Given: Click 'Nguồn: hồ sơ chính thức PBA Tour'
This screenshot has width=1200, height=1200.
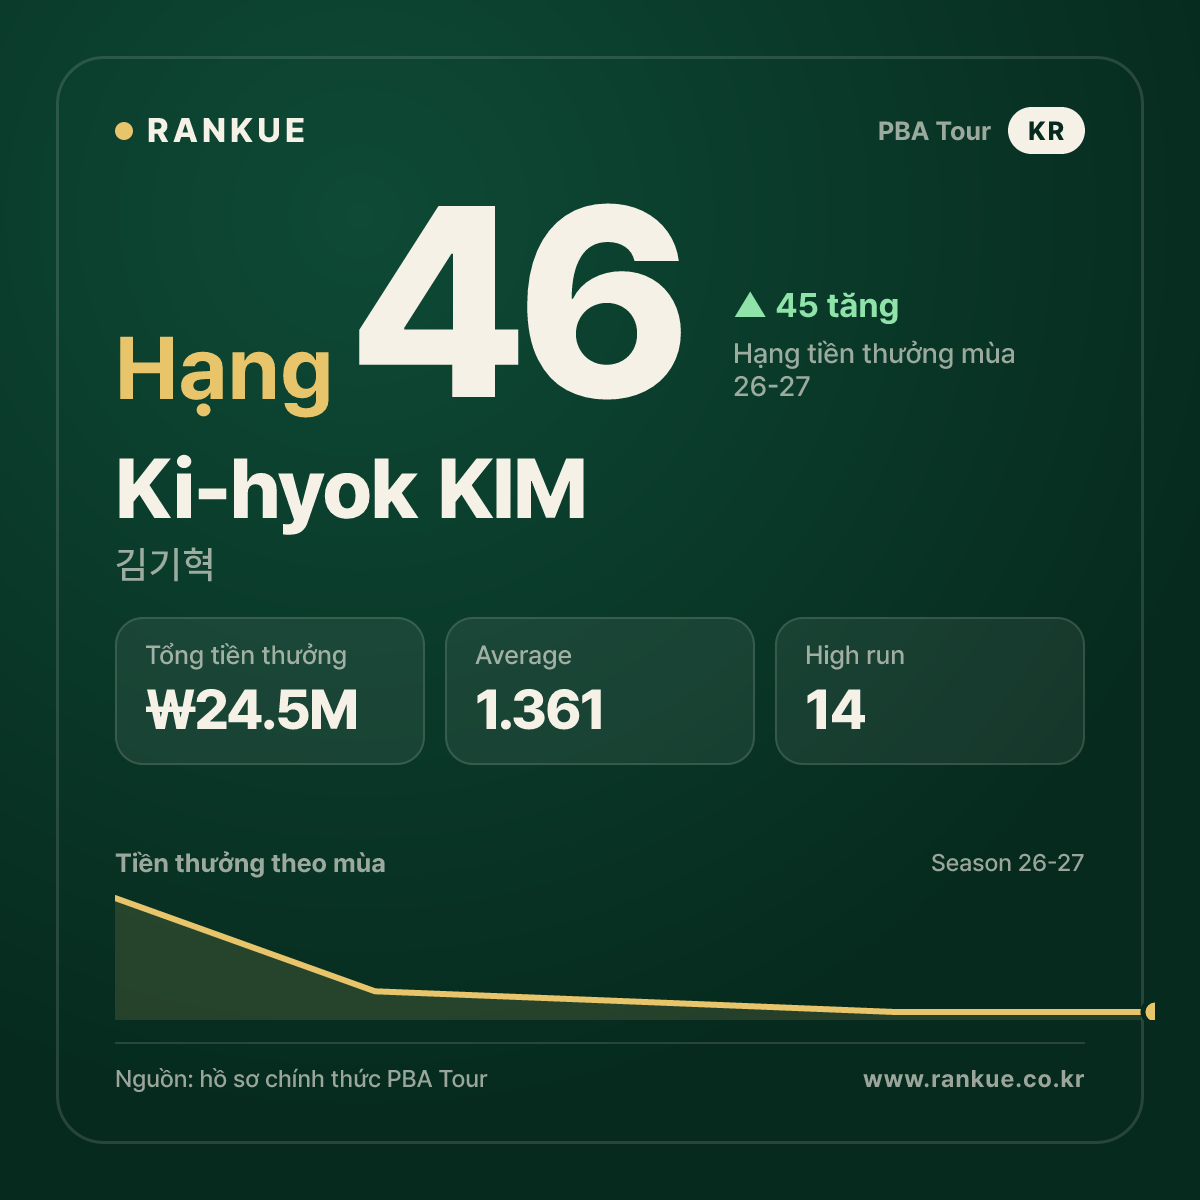Looking at the screenshot, I should [x=301, y=1079].
